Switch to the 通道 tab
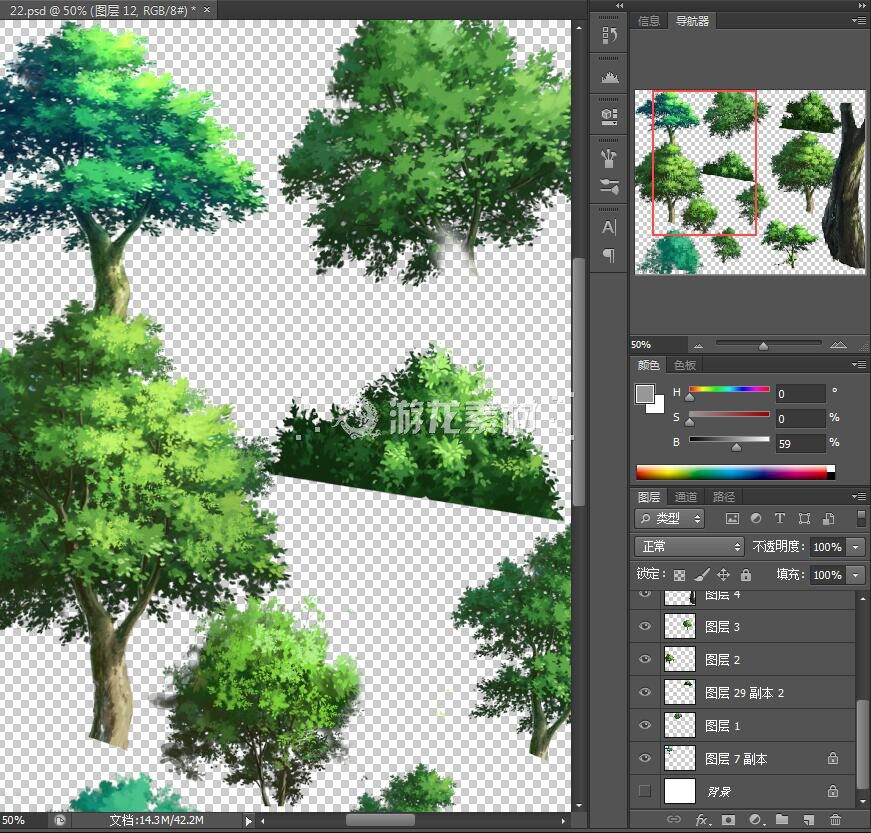This screenshot has height=833, width=871. 685,496
